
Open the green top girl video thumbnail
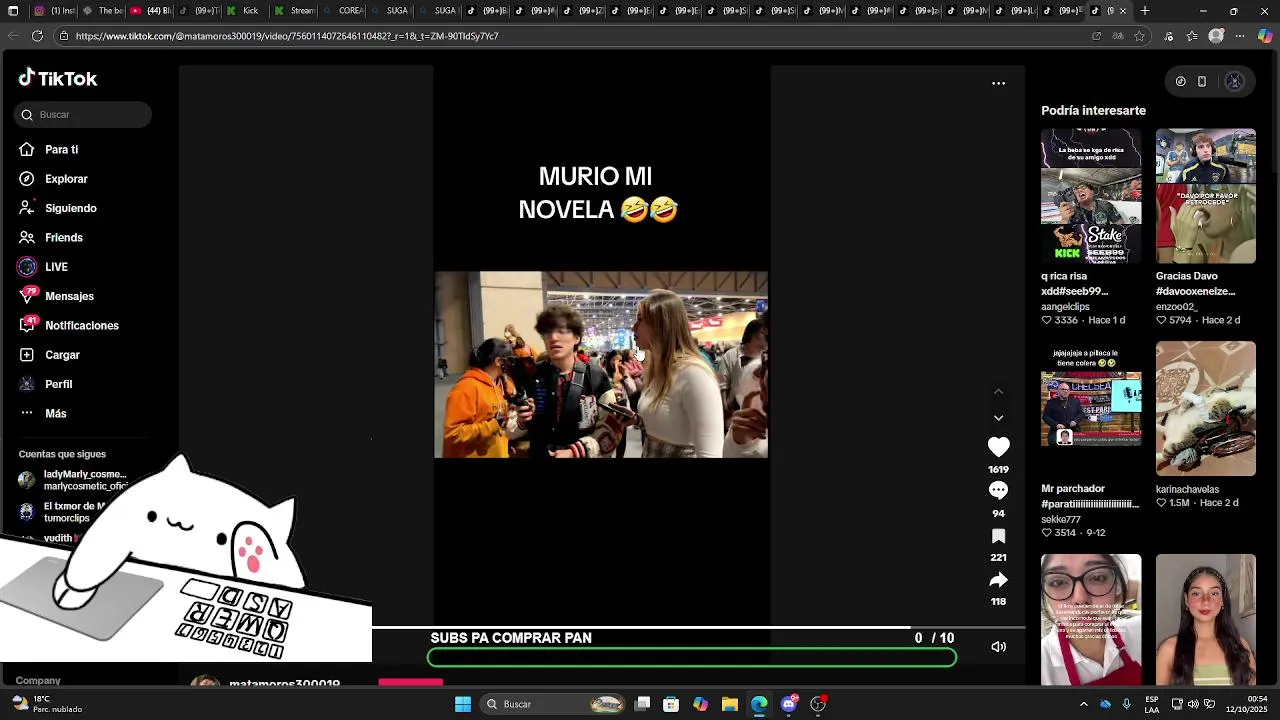(1206, 620)
